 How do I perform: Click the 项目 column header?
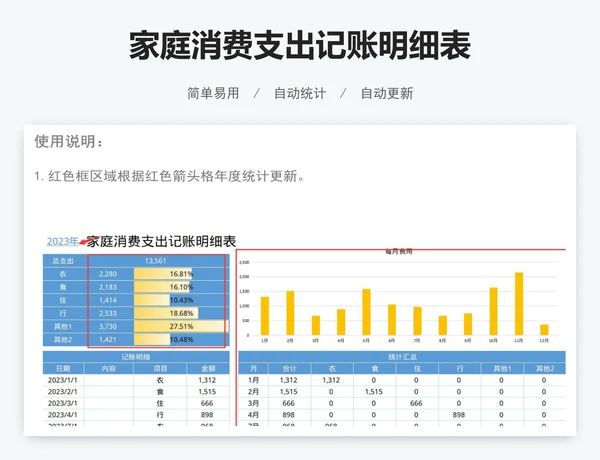160,369
